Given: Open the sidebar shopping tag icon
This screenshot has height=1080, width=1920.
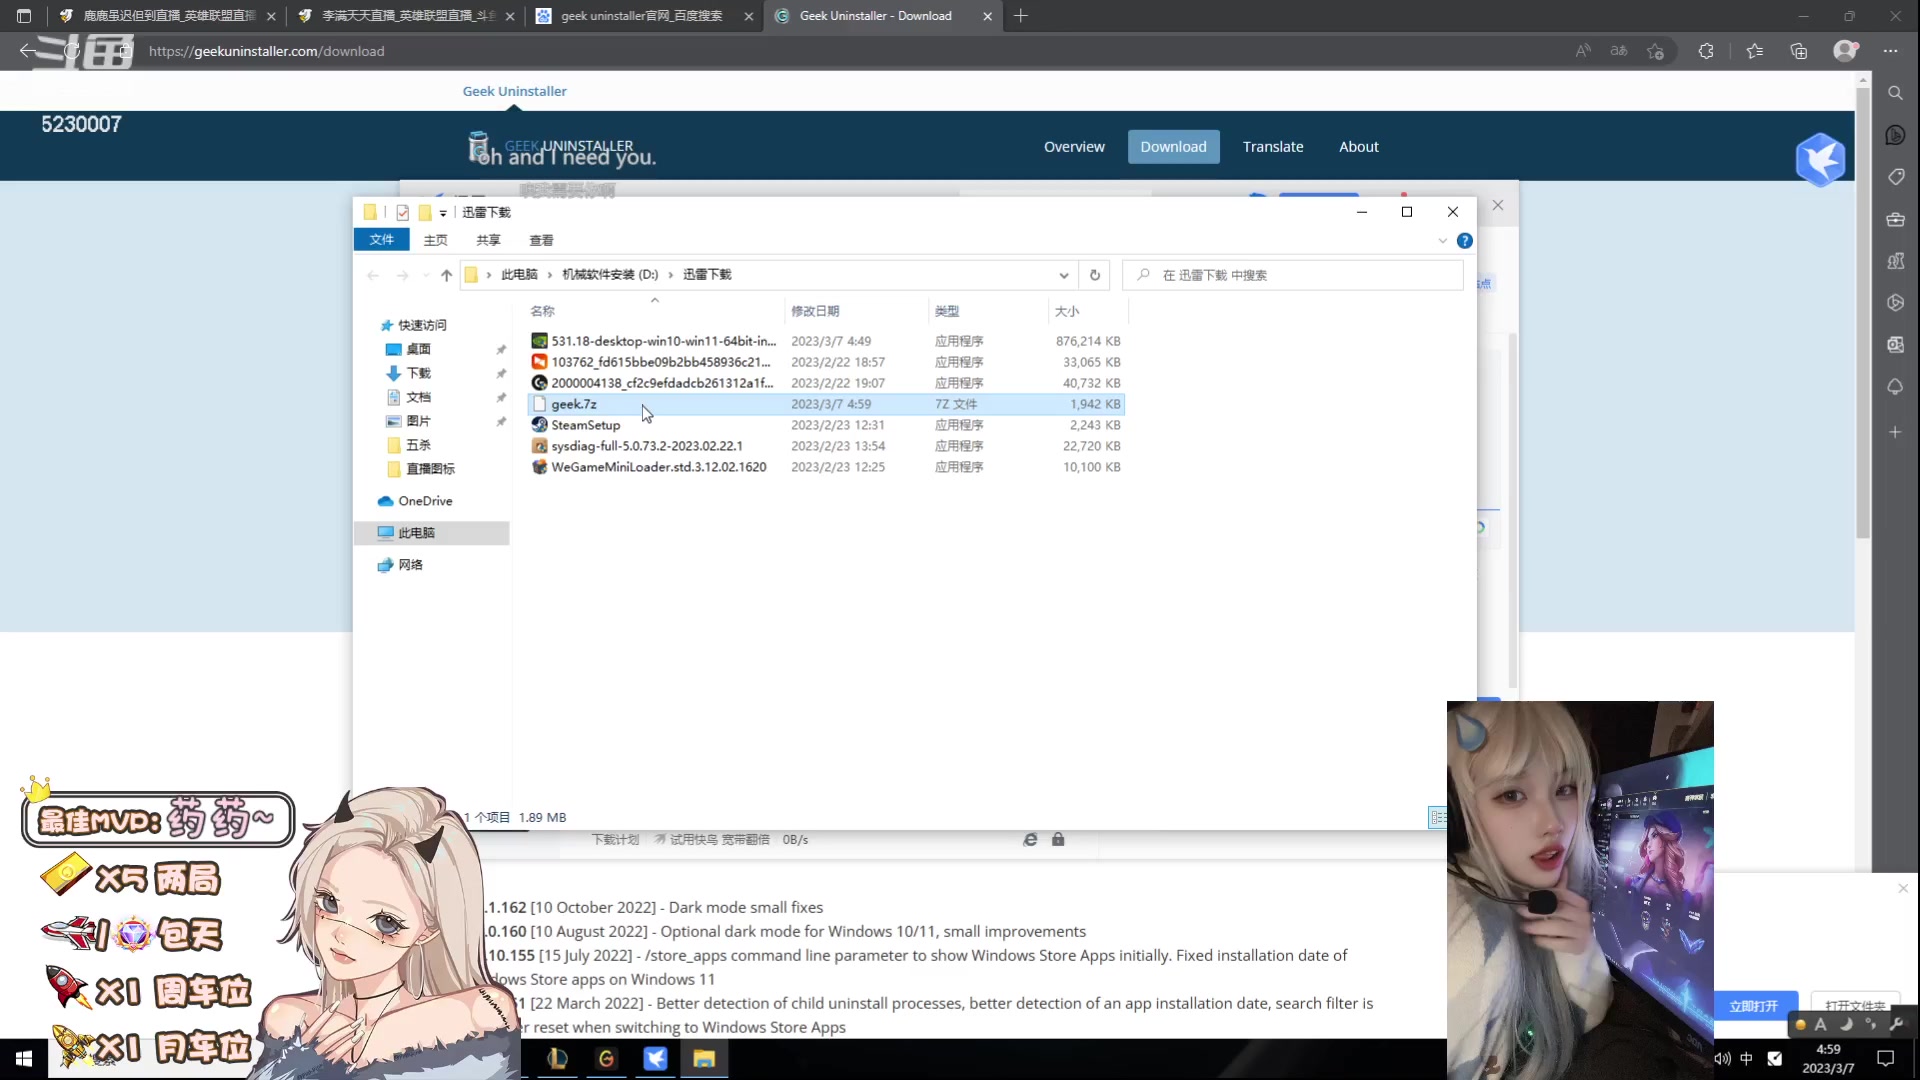Looking at the screenshot, I should pyautogui.click(x=1895, y=177).
